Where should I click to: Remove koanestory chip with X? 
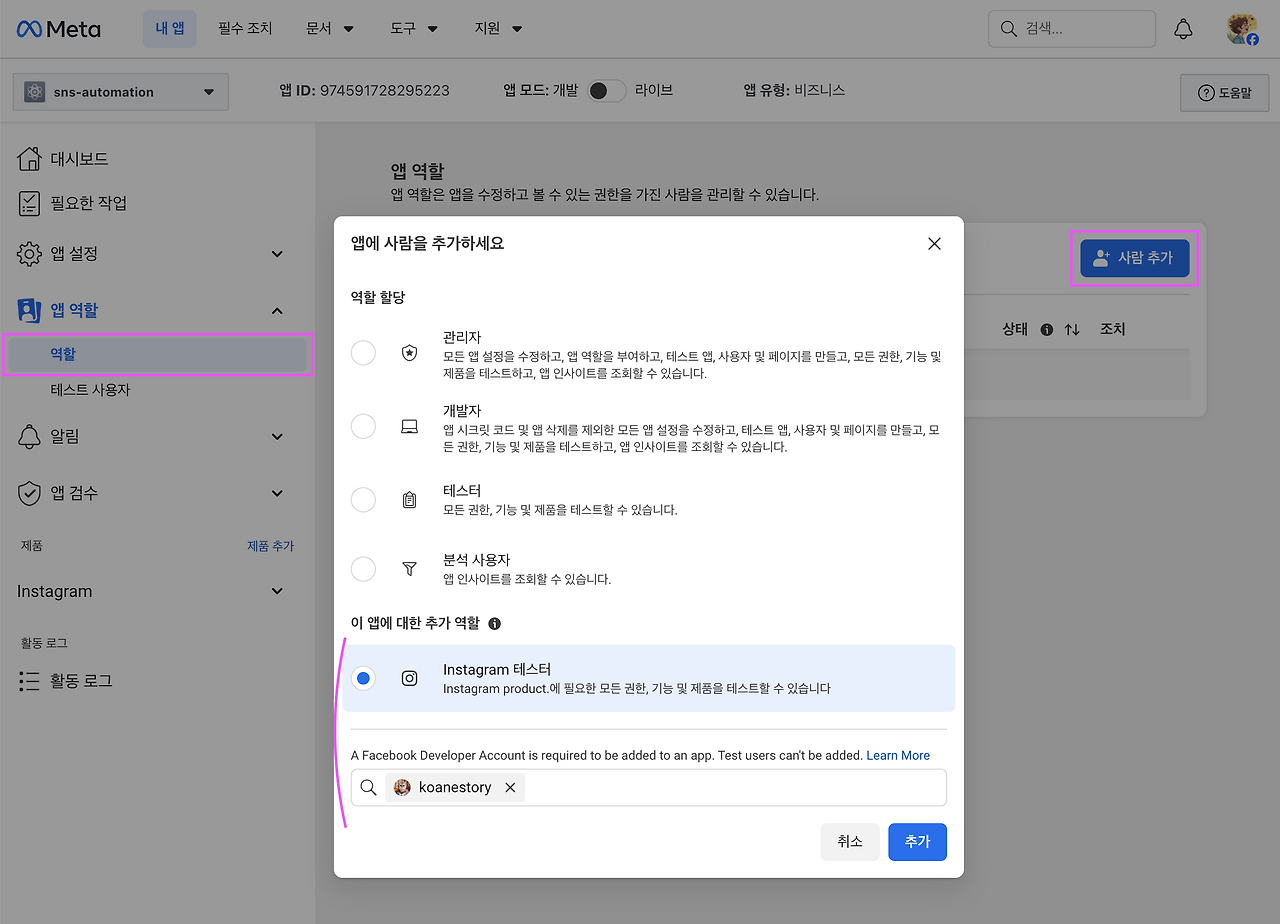(x=510, y=788)
